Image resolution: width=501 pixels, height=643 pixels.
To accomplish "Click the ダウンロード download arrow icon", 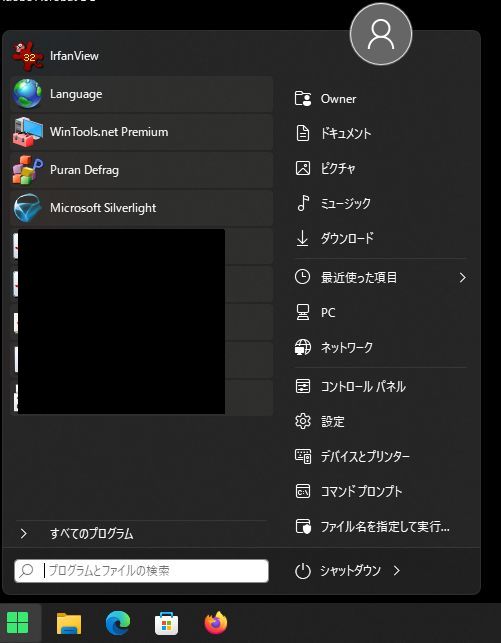I will tap(303, 238).
